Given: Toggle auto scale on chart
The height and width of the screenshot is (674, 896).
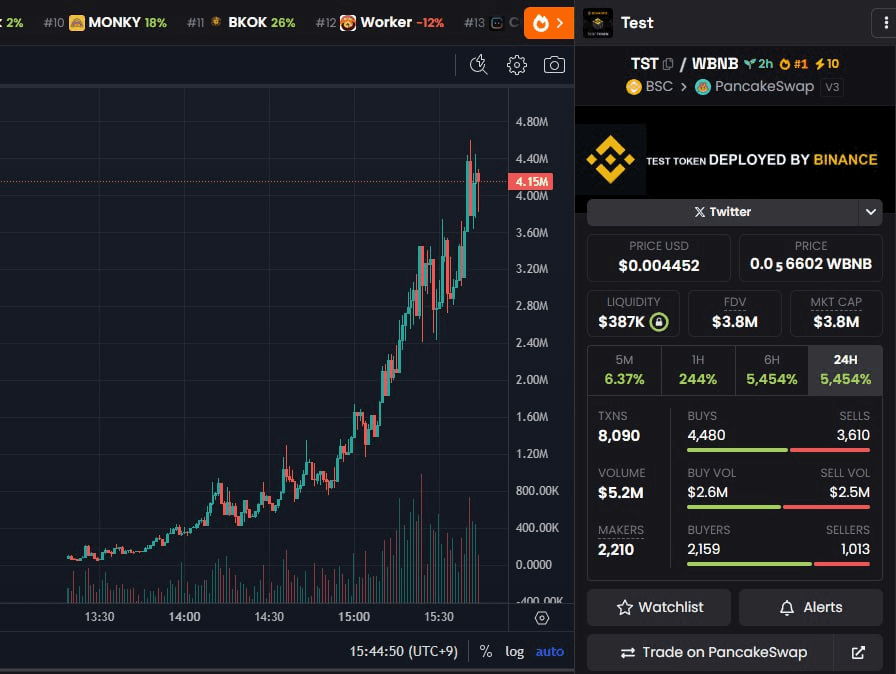Looking at the screenshot, I should click(550, 652).
